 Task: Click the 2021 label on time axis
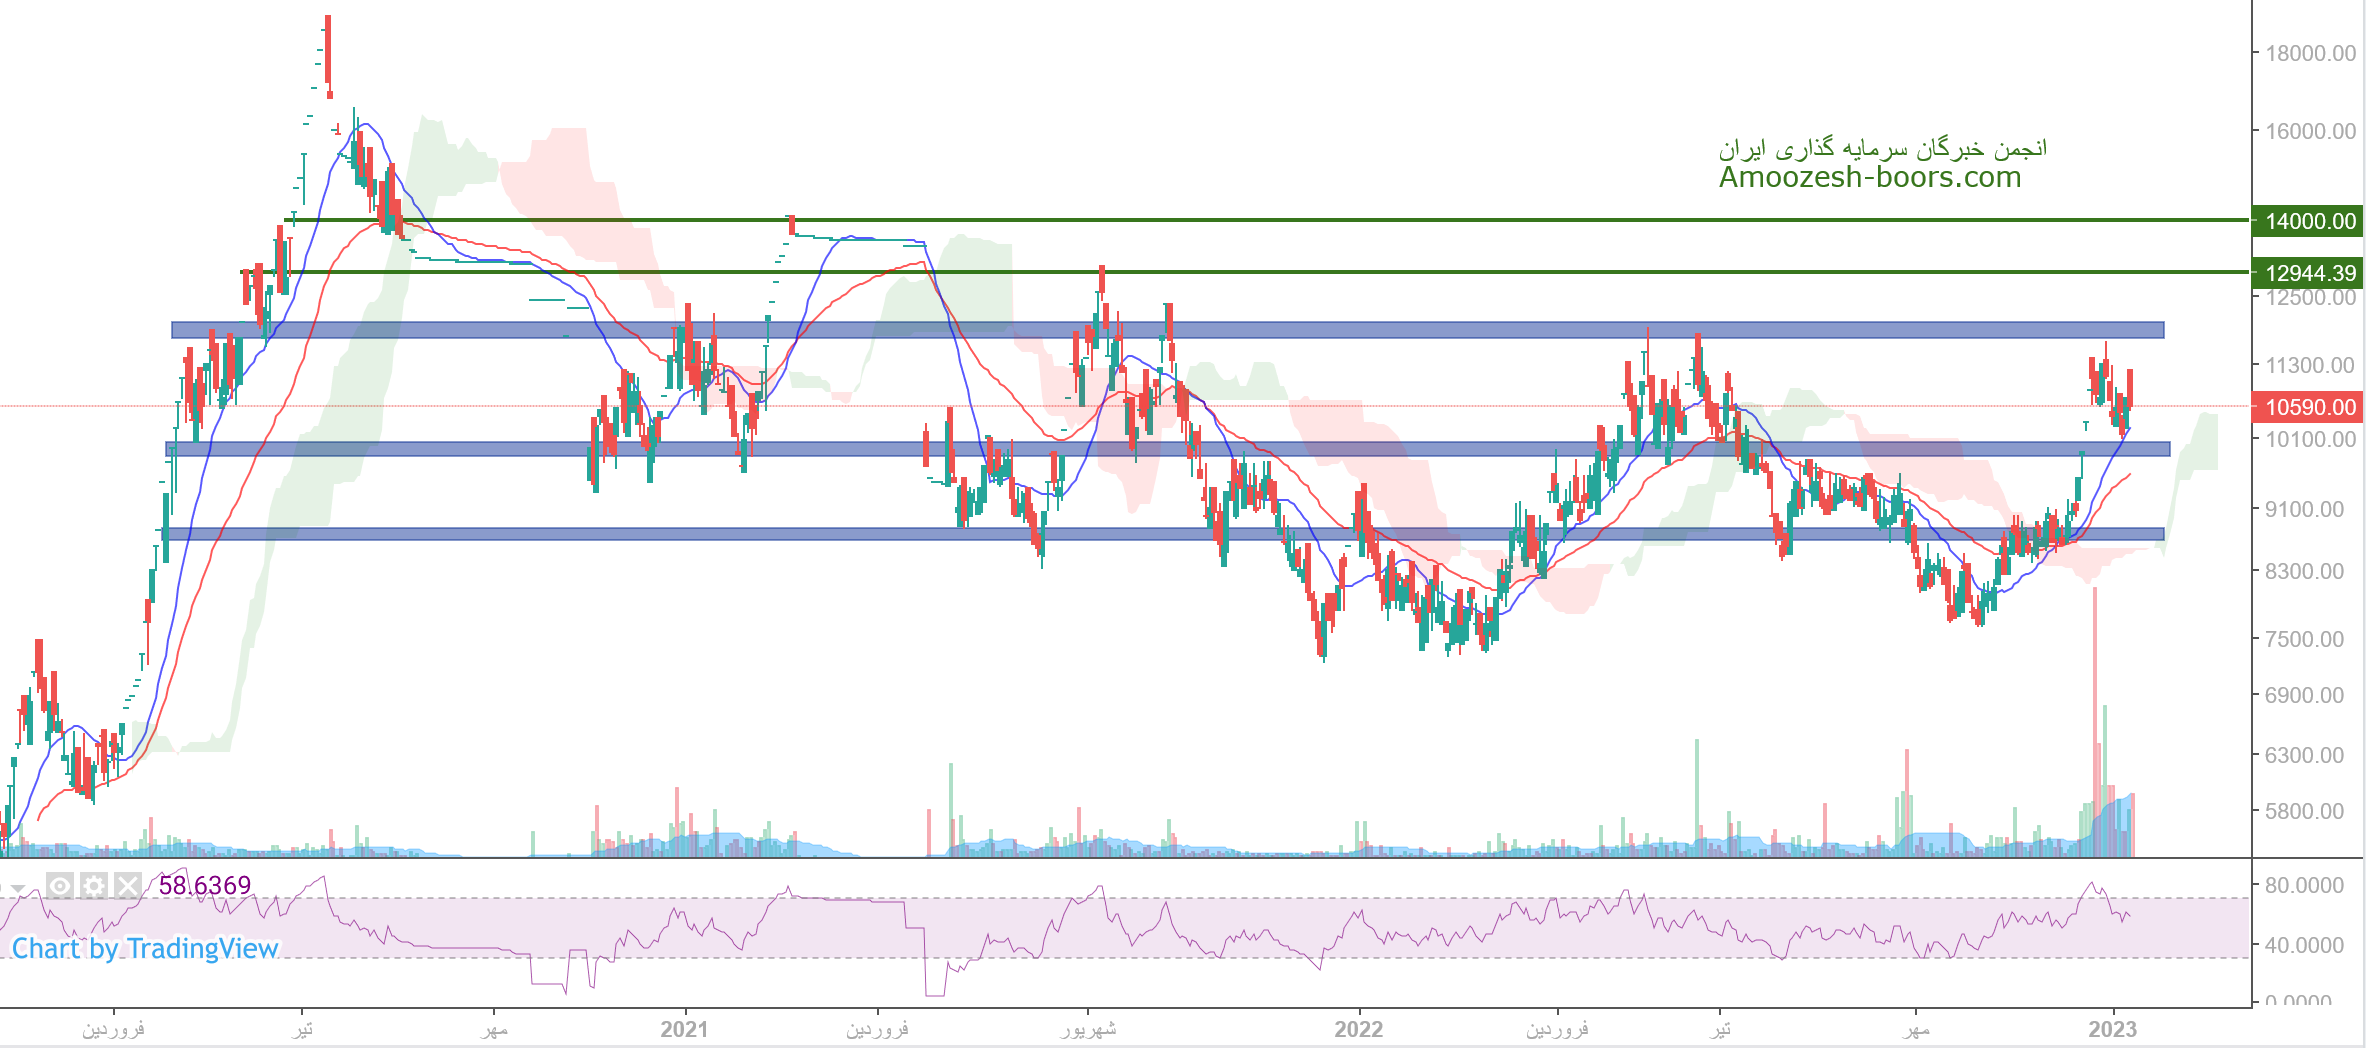pyautogui.click(x=684, y=1029)
